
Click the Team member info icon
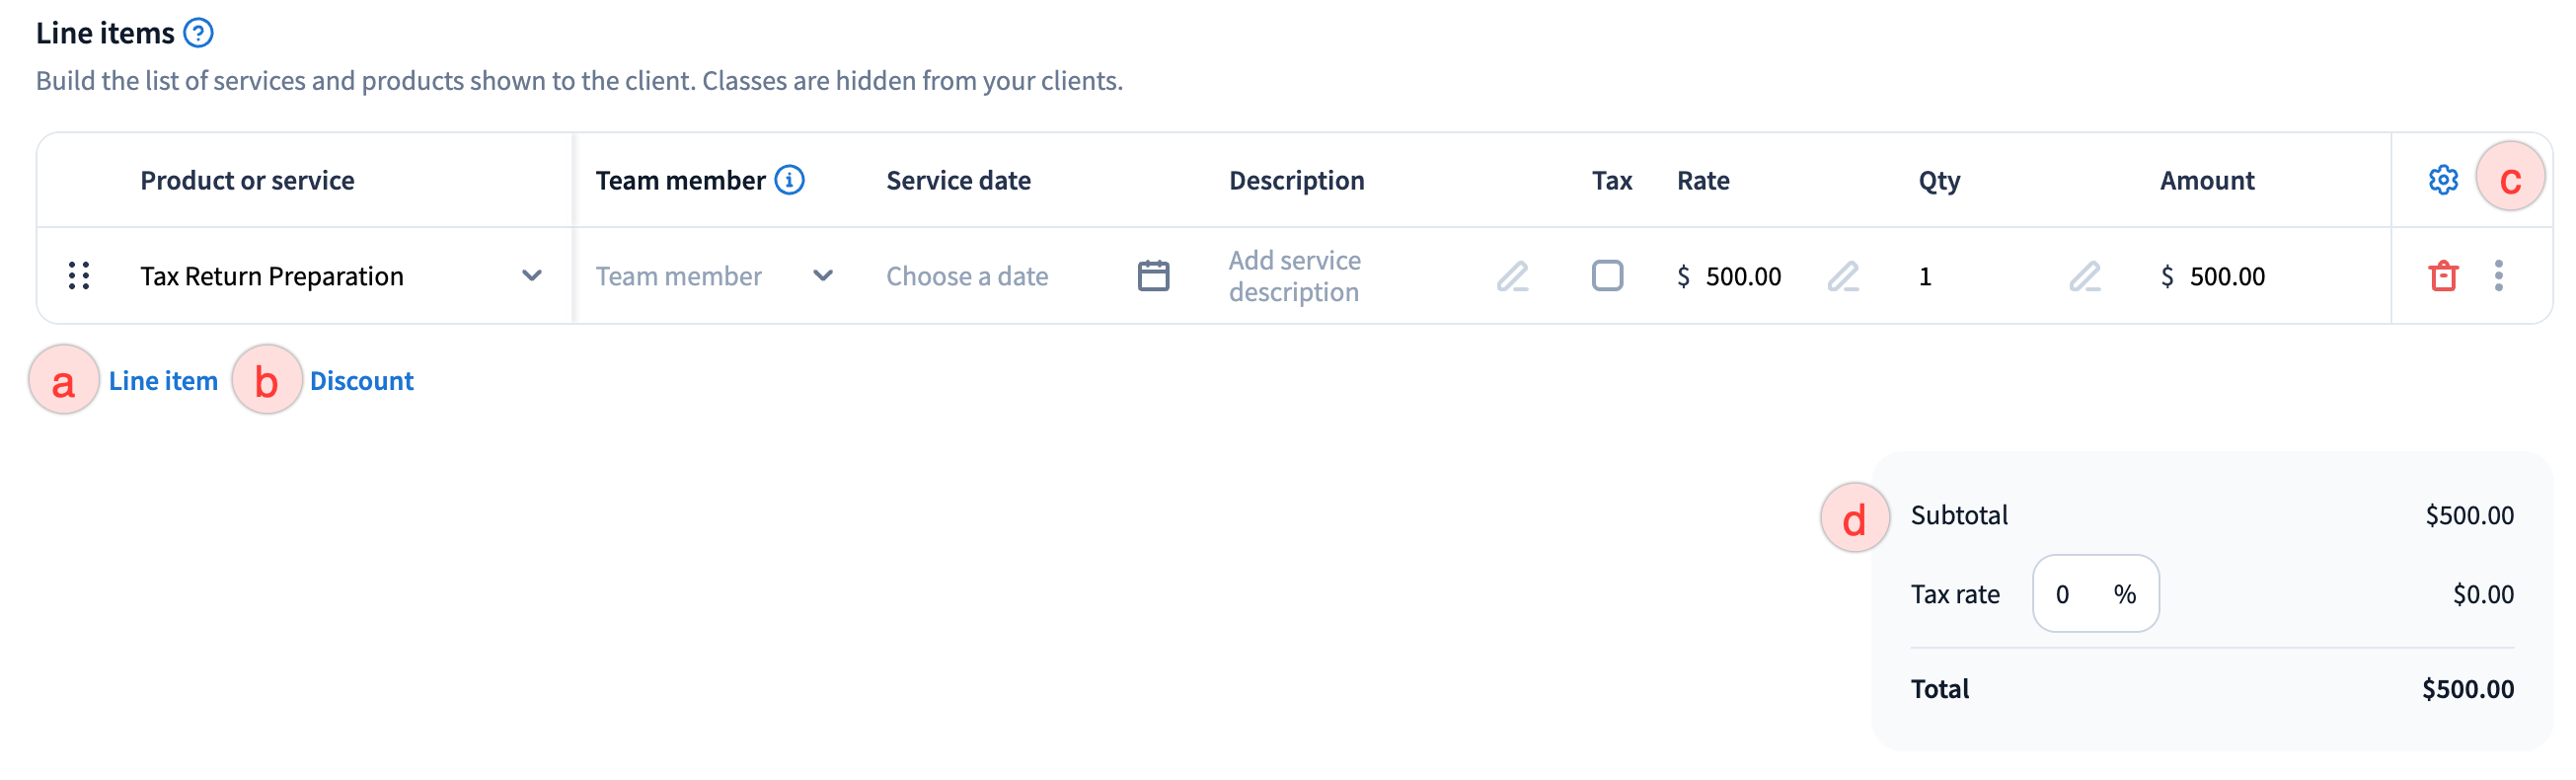tap(789, 180)
